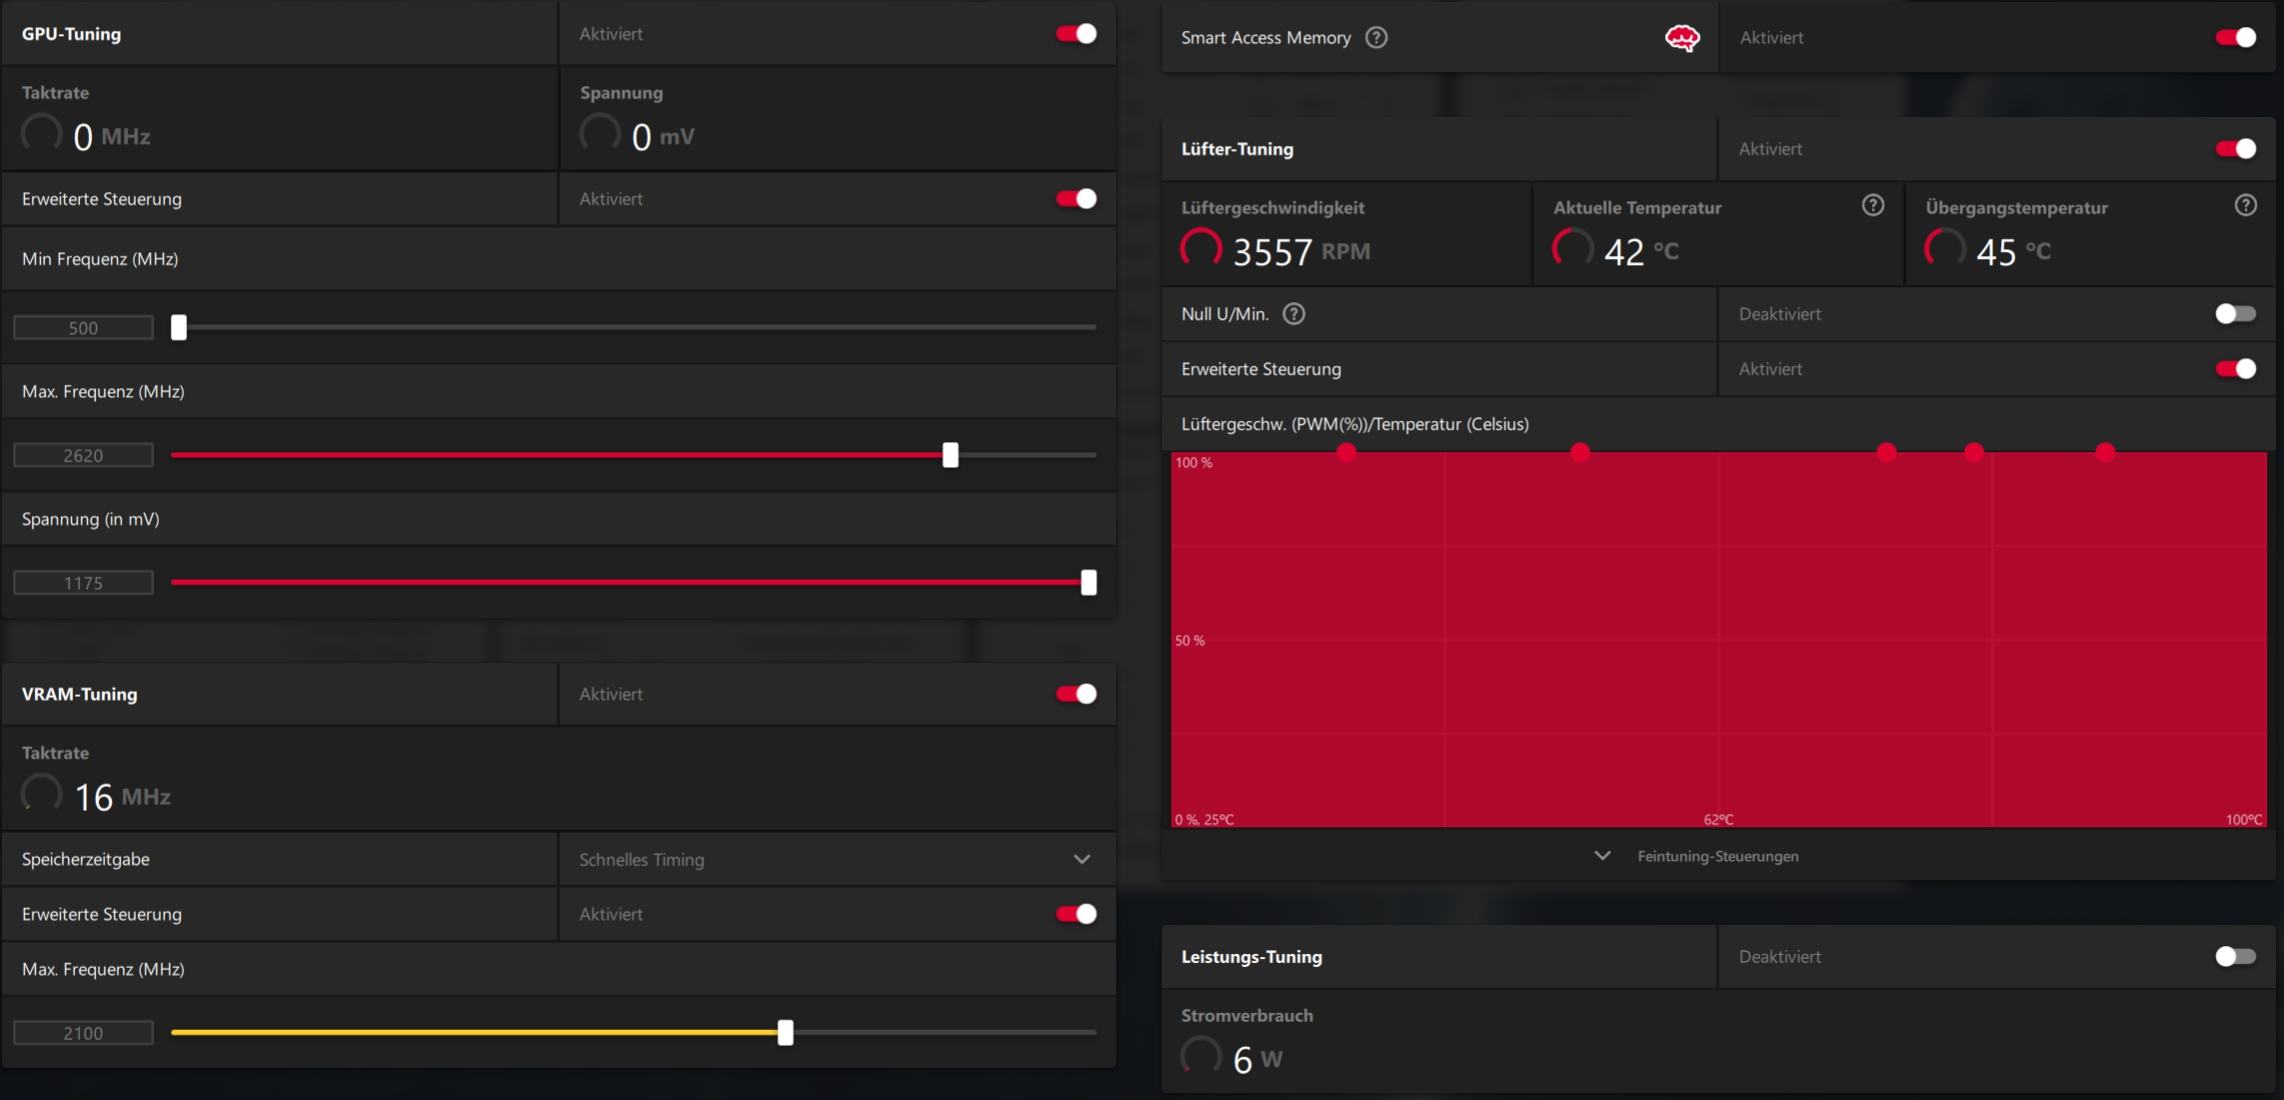Image resolution: width=2284 pixels, height=1100 pixels.
Task: Click the Min Frequenz value field showing 500
Action: (x=83, y=328)
